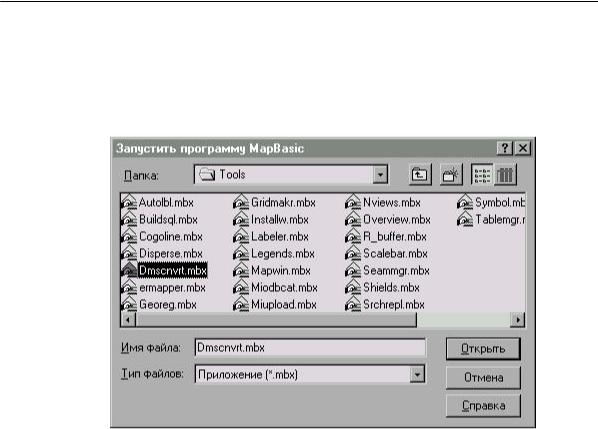Click the scrollbar left arrow

tap(128, 320)
